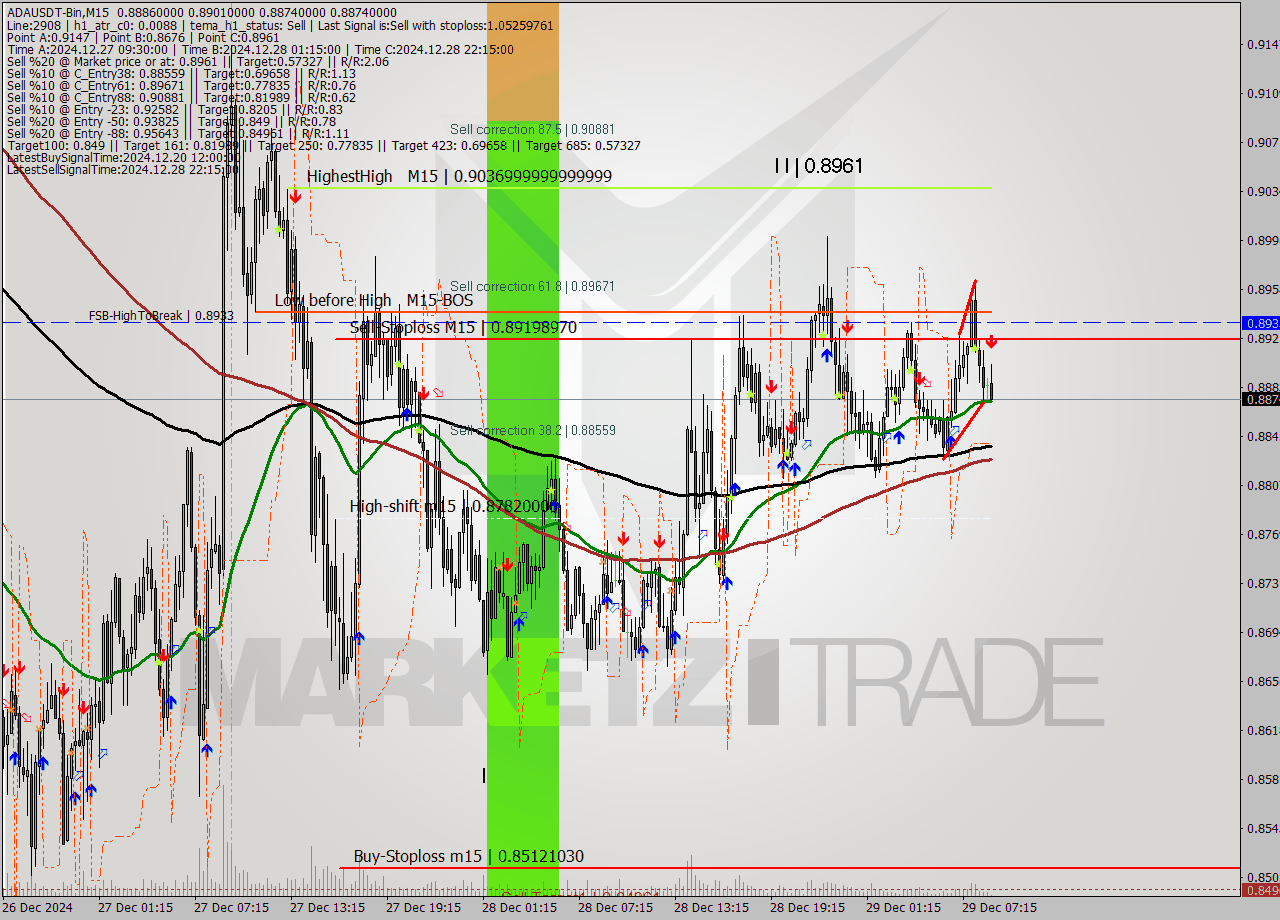Click the 'High-shift m15 | 0.87820000' label
Image resolution: width=1280 pixels, height=920 pixels.
coord(452,506)
